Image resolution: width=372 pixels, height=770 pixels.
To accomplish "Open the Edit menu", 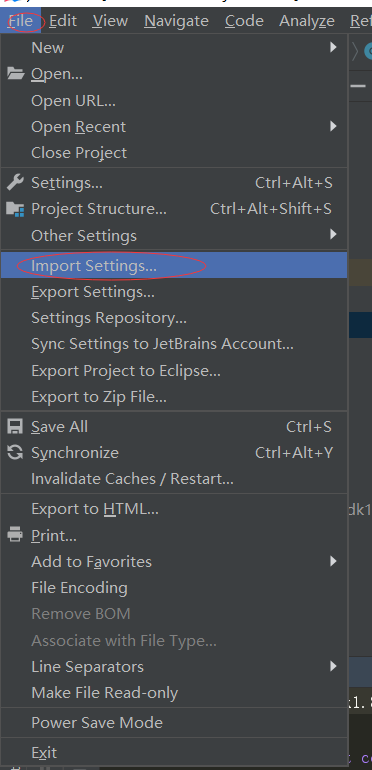I will pos(63,21).
